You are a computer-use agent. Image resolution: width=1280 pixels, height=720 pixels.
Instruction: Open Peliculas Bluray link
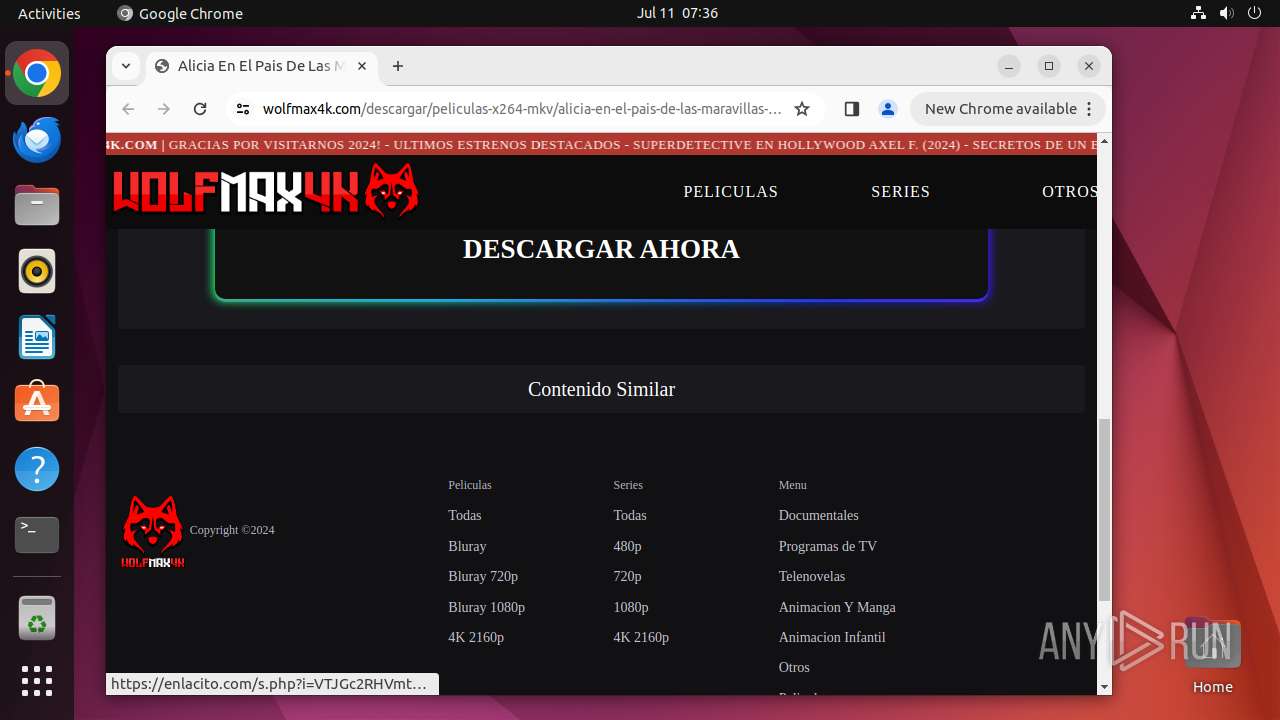[x=467, y=547]
